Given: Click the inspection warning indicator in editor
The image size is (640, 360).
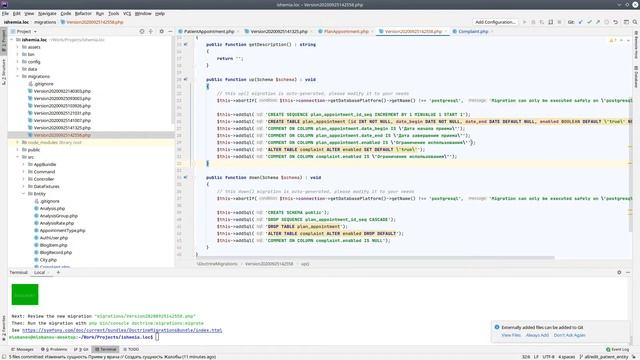Looking at the screenshot, I should [x=612, y=40].
